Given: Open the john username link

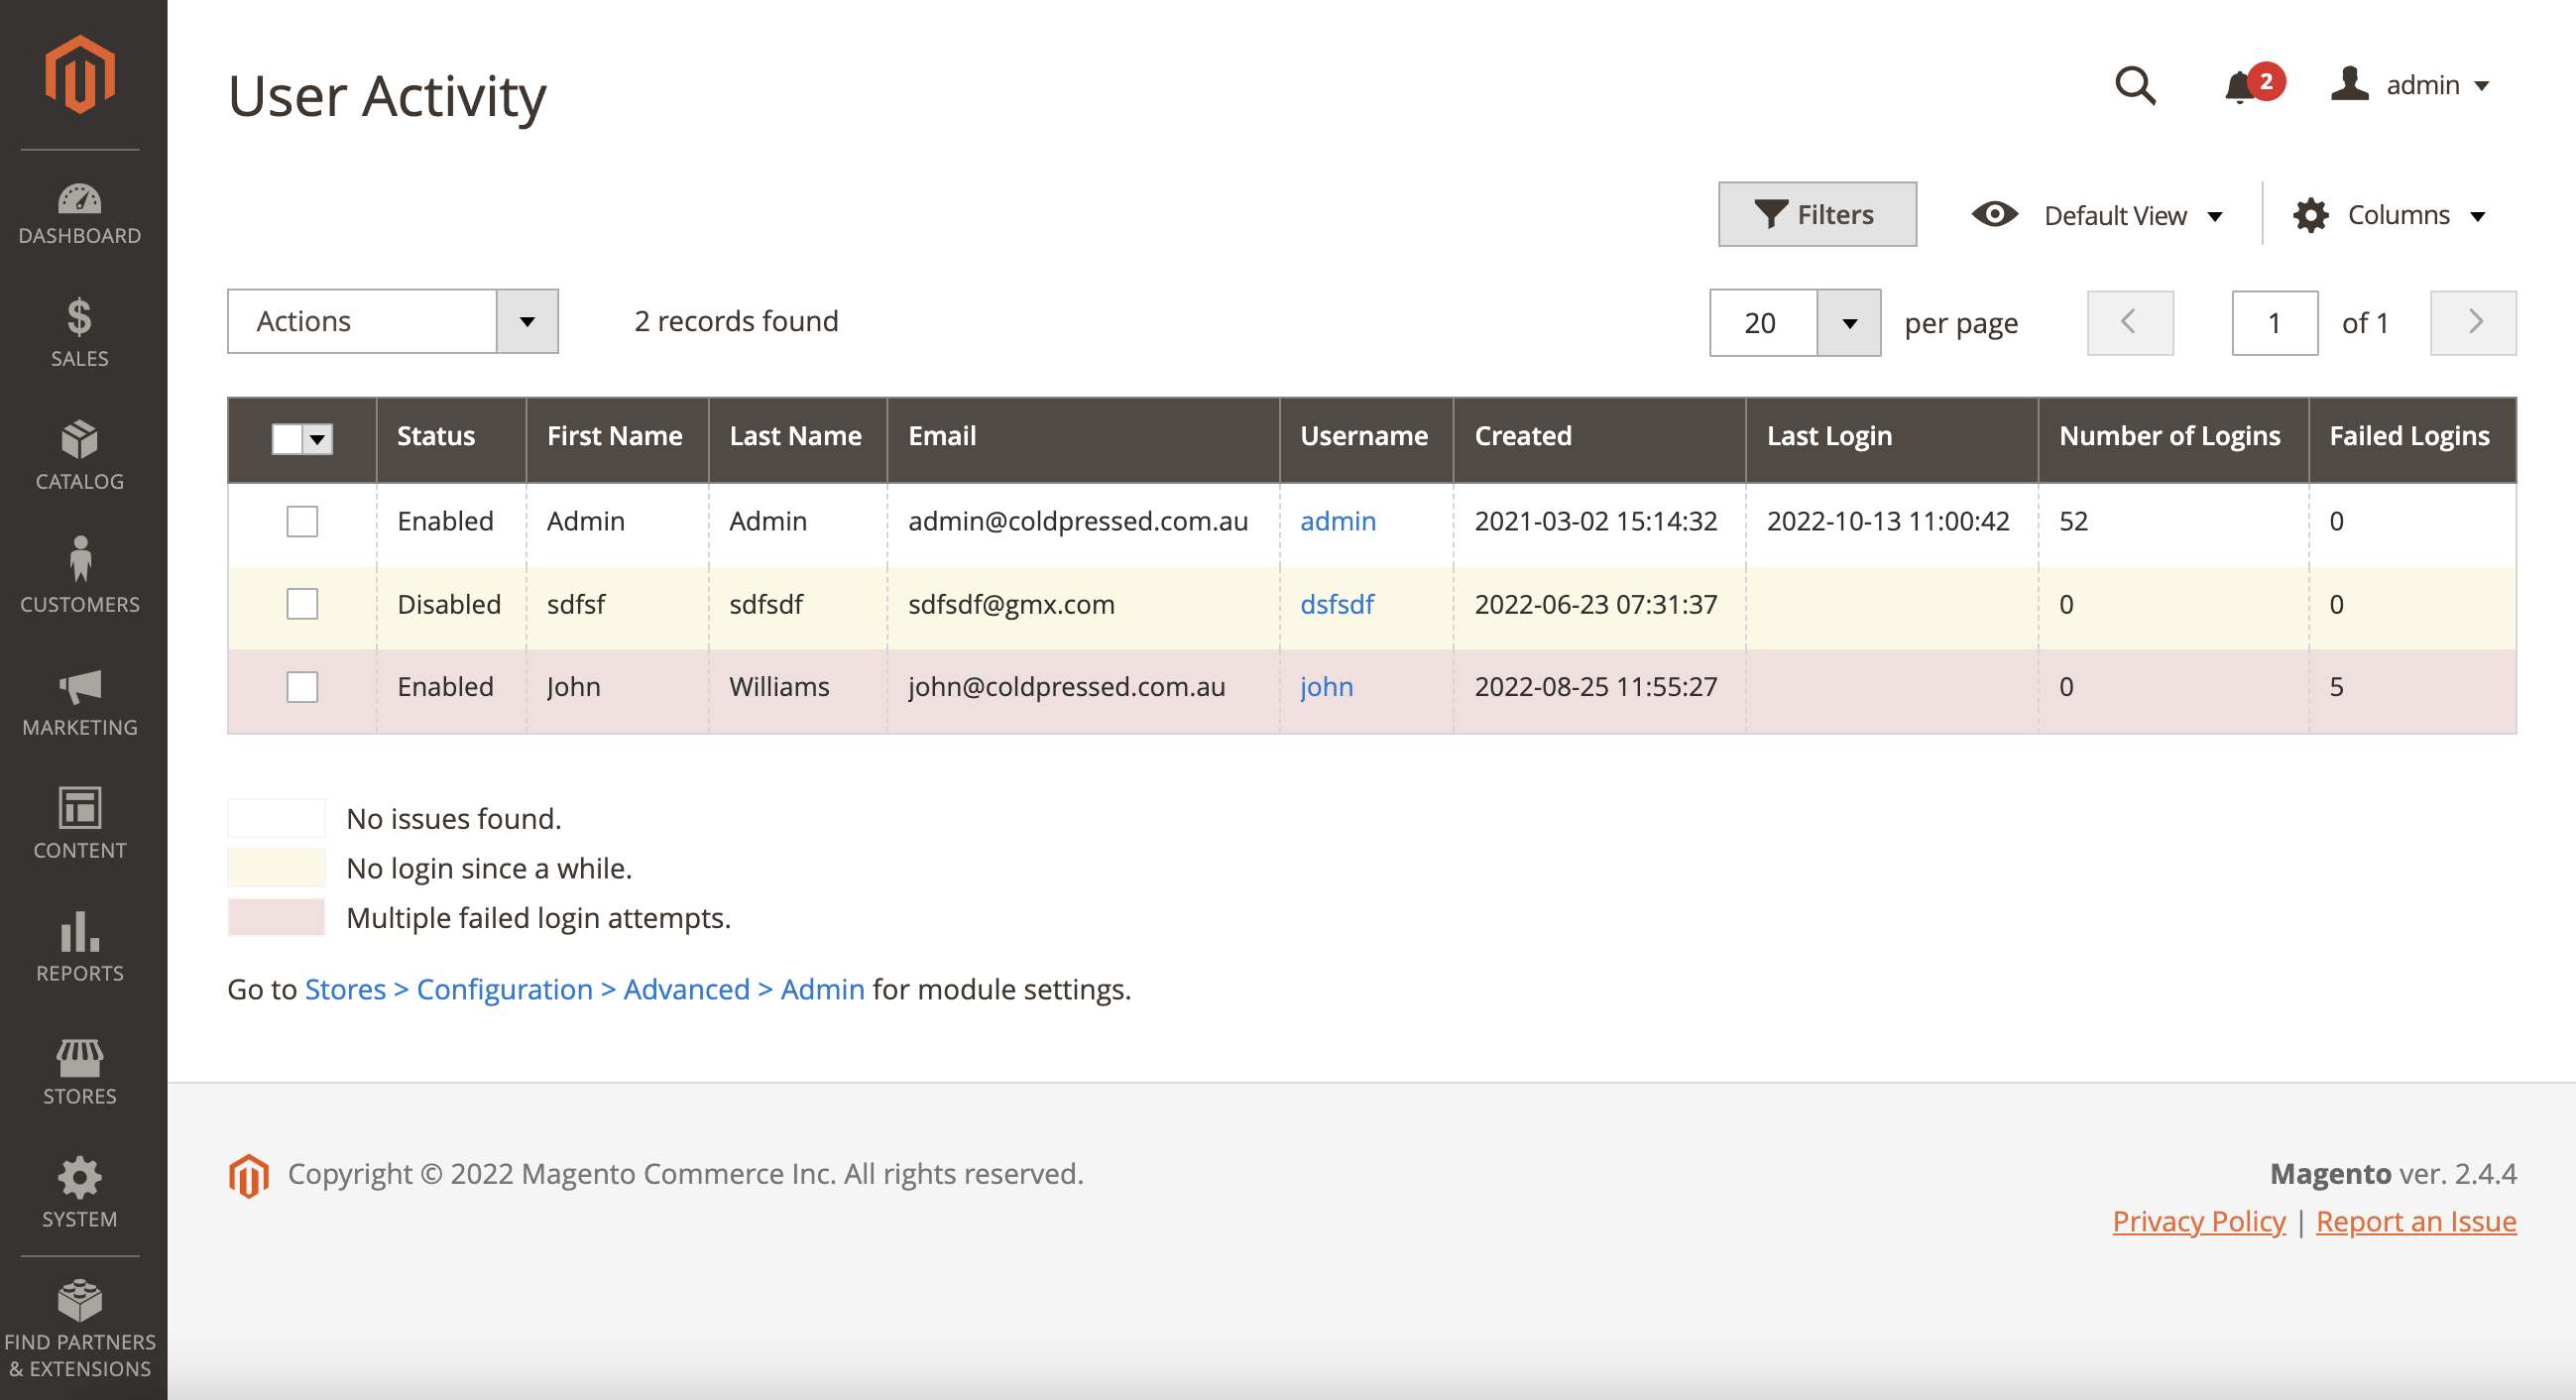Looking at the screenshot, I should [1326, 687].
